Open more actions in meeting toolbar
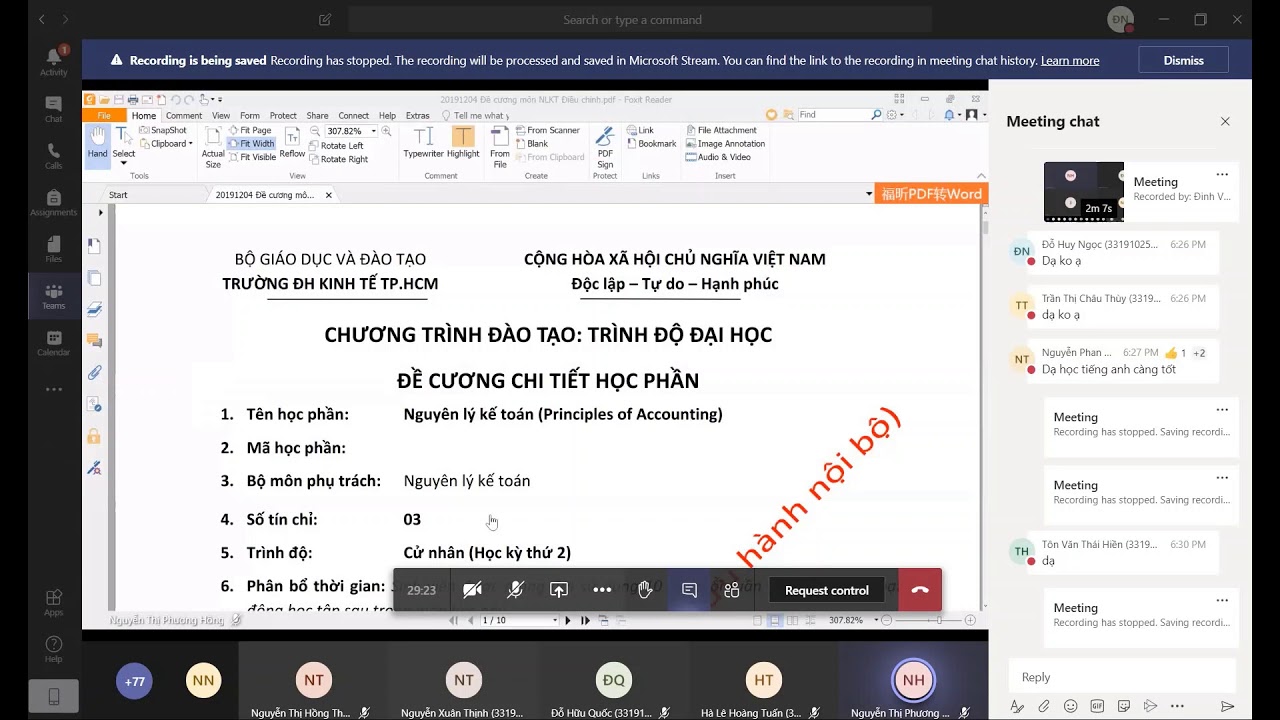1280x720 pixels. click(602, 590)
